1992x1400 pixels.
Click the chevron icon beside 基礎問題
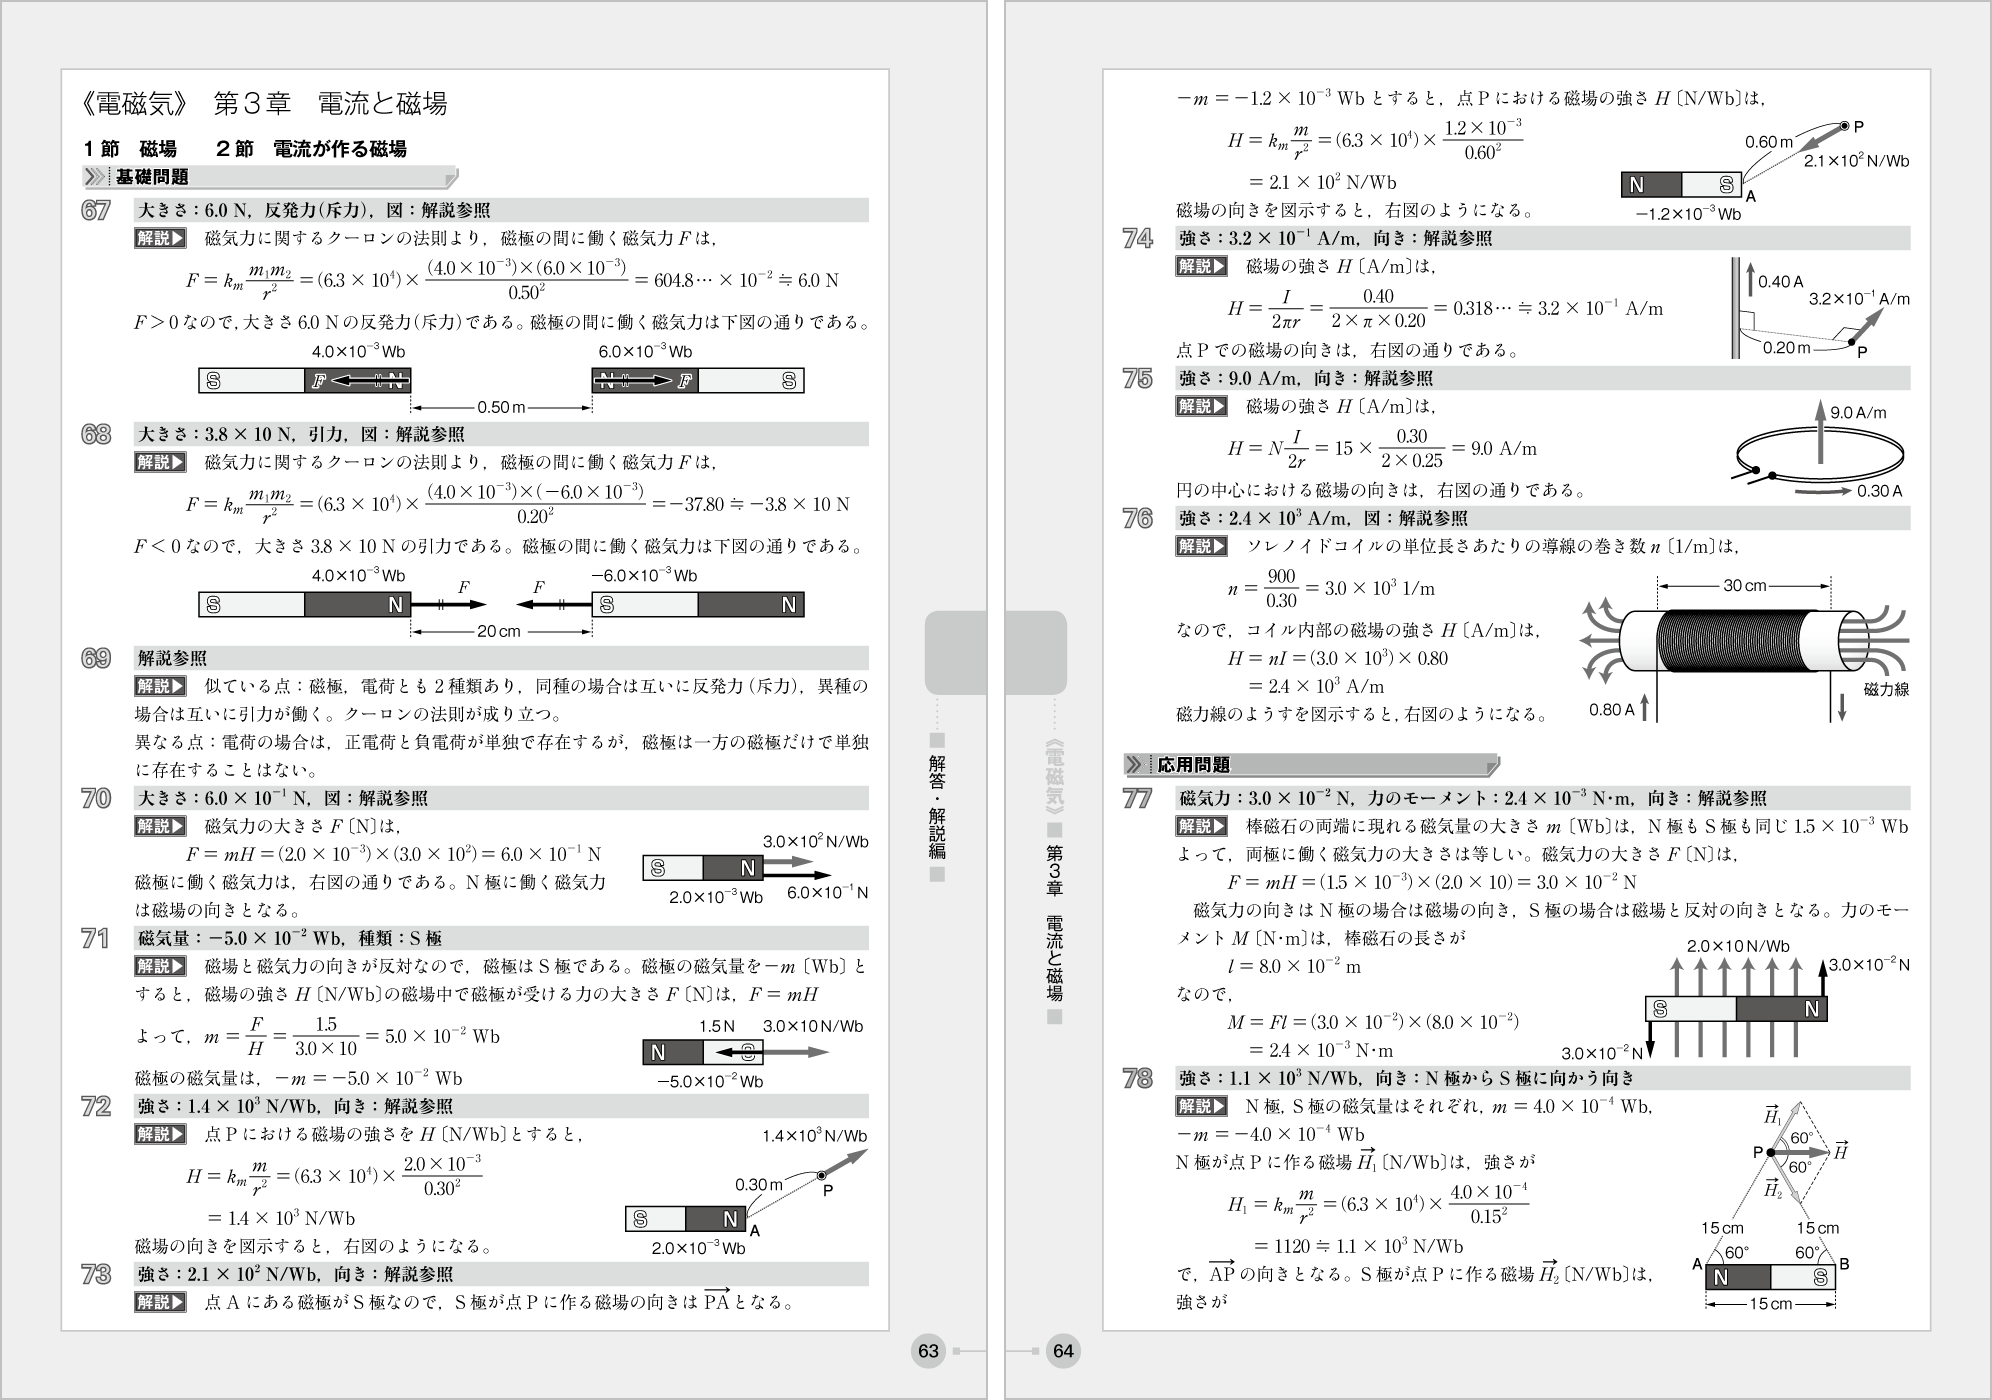pyautogui.click(x=95, y=177)
